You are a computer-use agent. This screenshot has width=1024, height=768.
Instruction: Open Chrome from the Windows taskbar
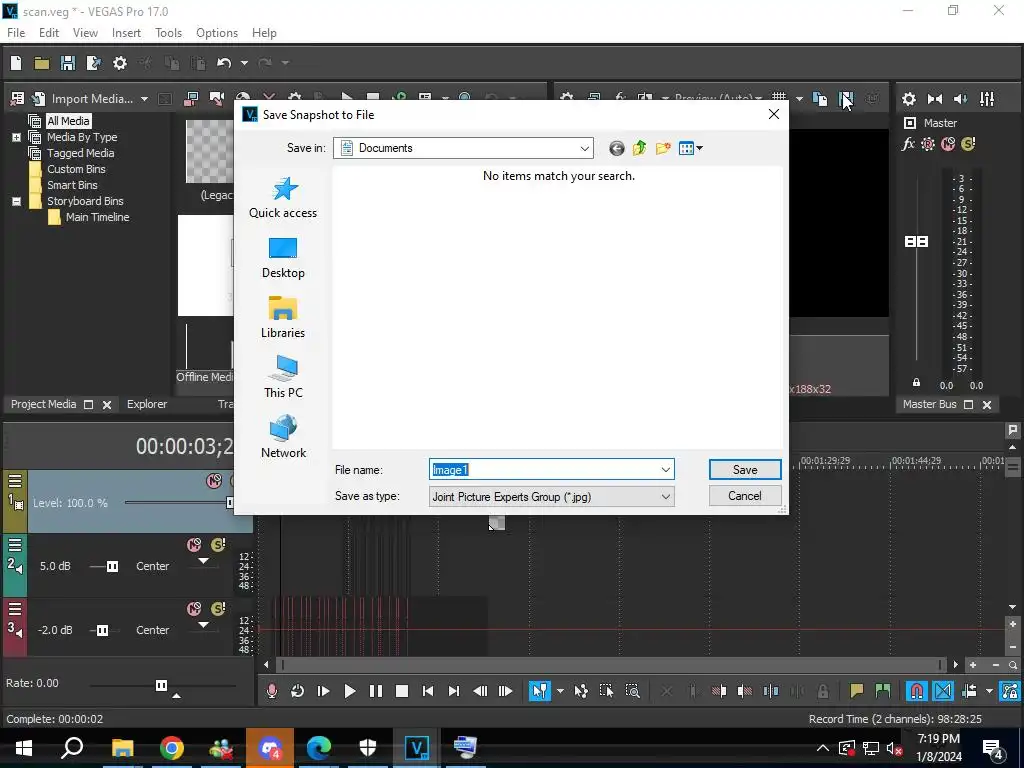click(x=172, y=748)
